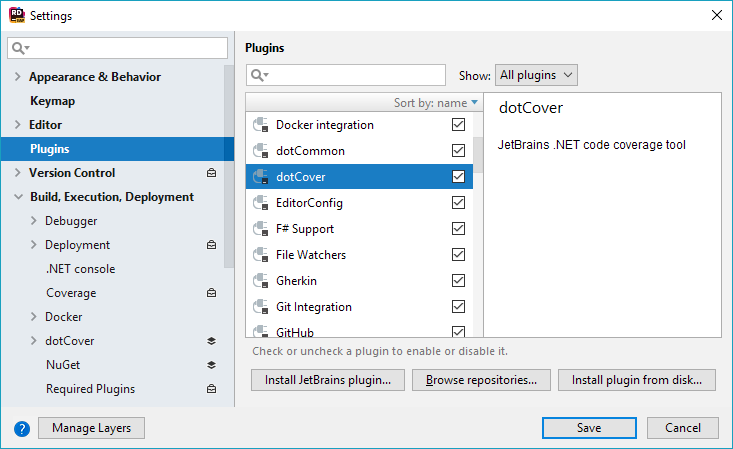Toggle the File Watchers checkbox
The width and height of the screenshot is (733, 449).
[458, 254]
